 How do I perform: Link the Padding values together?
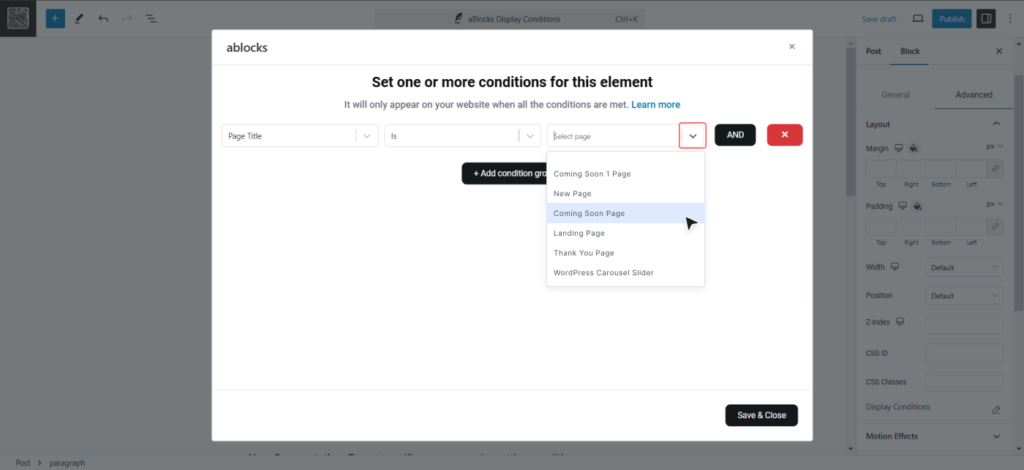995,227
